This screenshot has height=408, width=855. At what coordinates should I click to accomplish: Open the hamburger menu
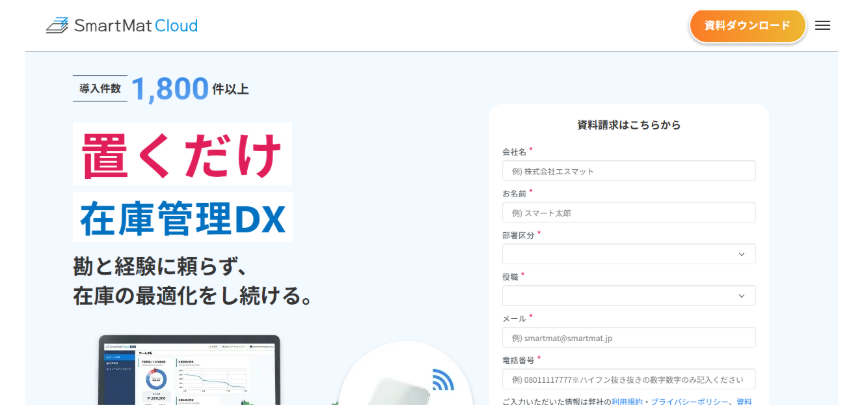pyautogui.click(x=822, y=26)
